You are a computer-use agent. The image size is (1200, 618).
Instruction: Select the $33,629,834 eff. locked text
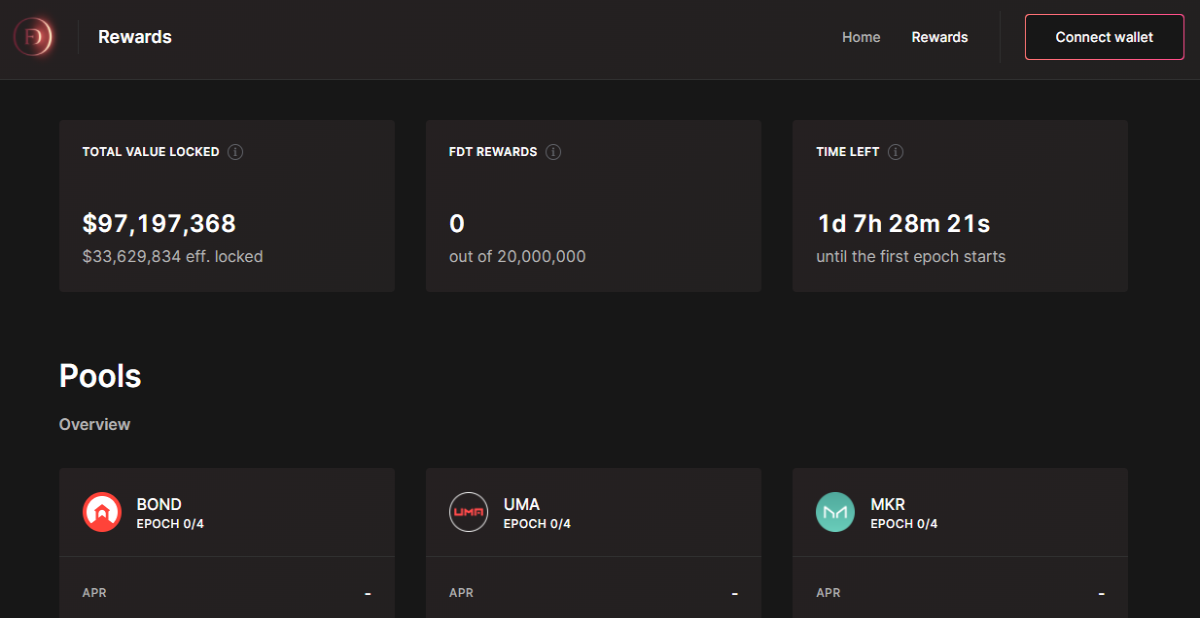[172, 256]
